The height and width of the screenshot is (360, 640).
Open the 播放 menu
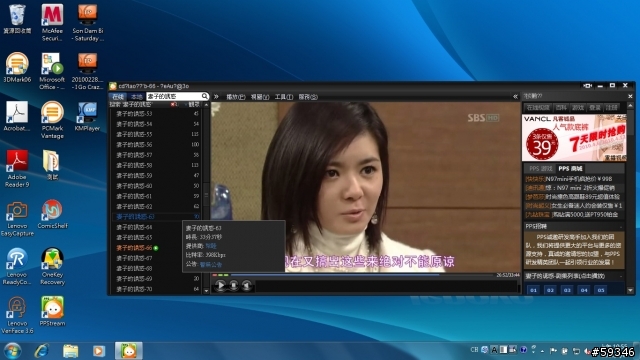pos(236,97)
